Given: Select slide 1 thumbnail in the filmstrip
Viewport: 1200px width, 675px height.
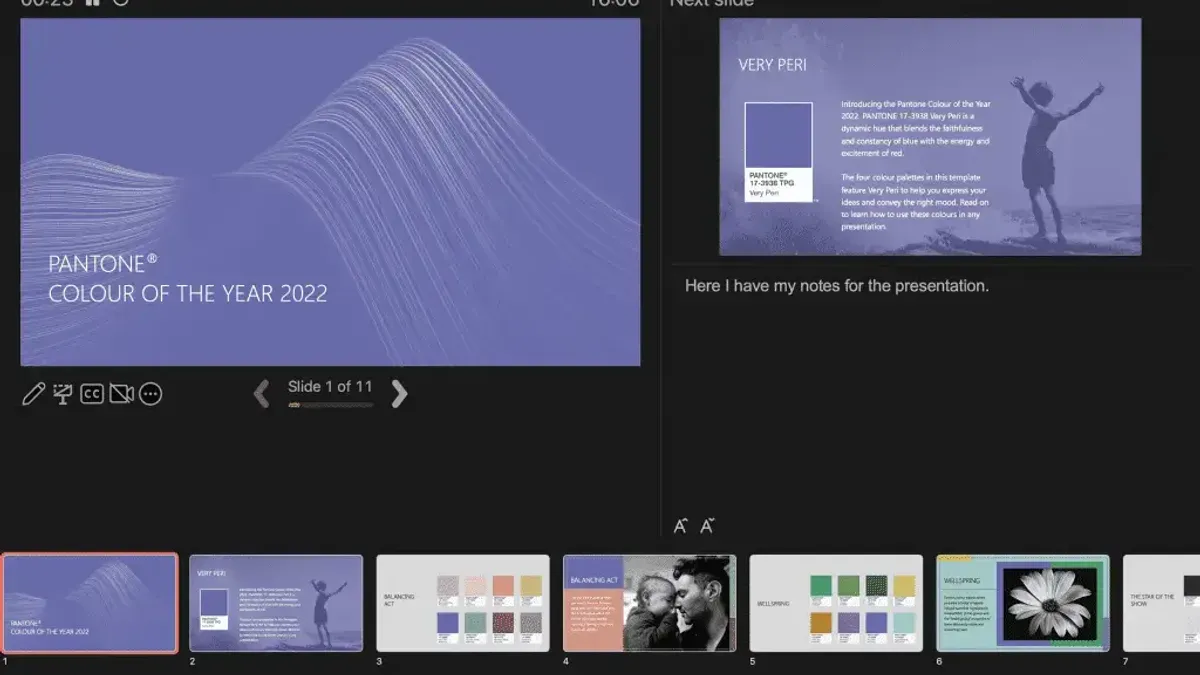Looking at the screenshot, I should coord(90,603).
